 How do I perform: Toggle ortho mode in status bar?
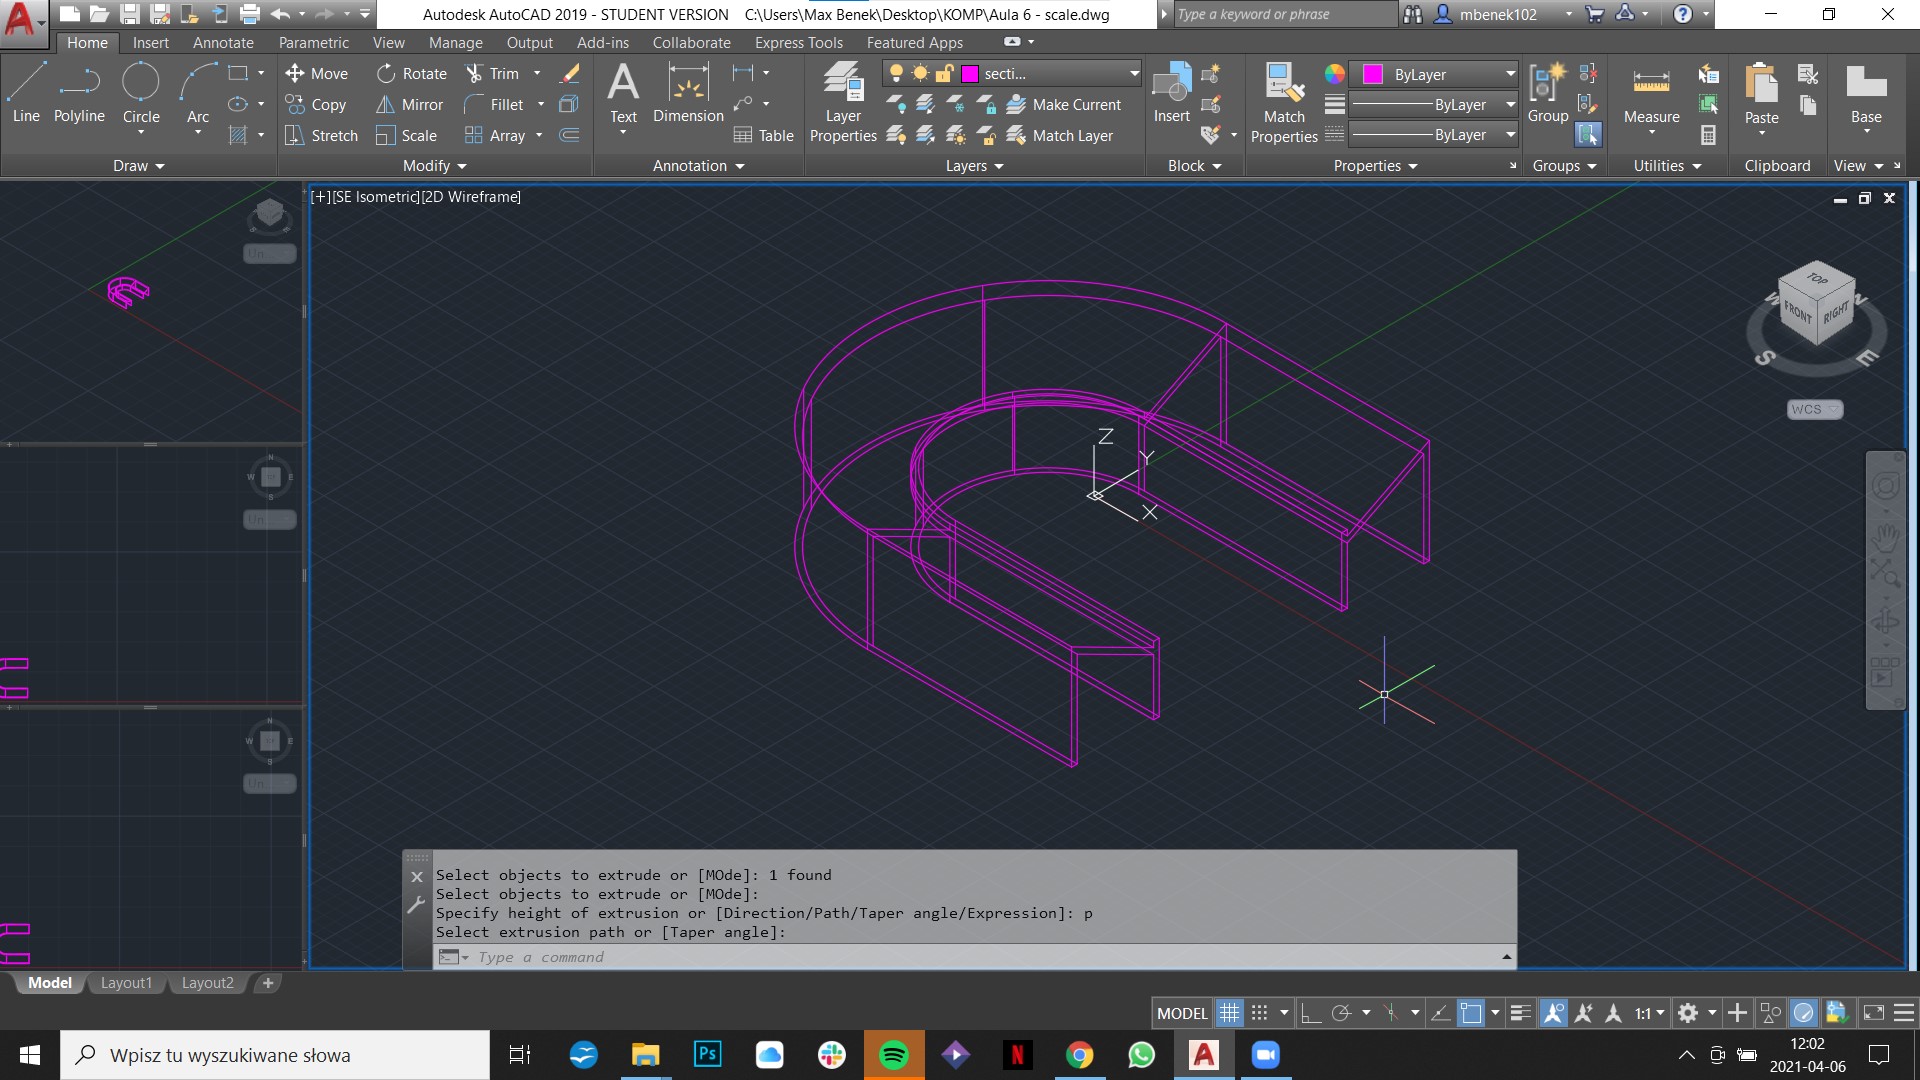pyautogui.click(x=1310, y=1013)
